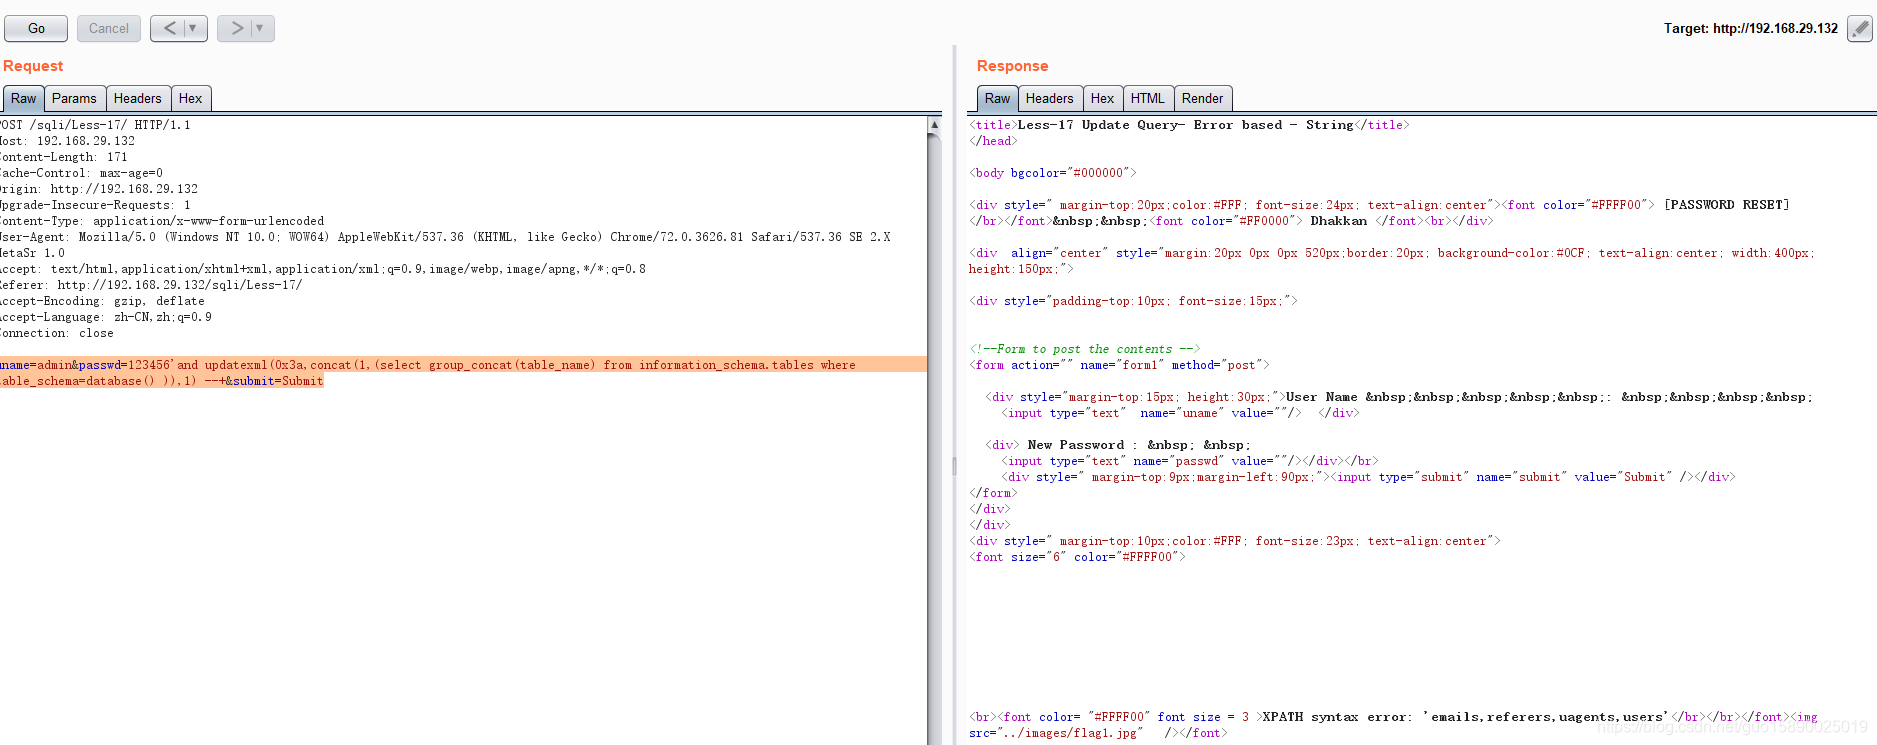The width and height of the screenshot is (1877, 745).
Task: Open the Request Hex tab
Action: tap(190, 98)
